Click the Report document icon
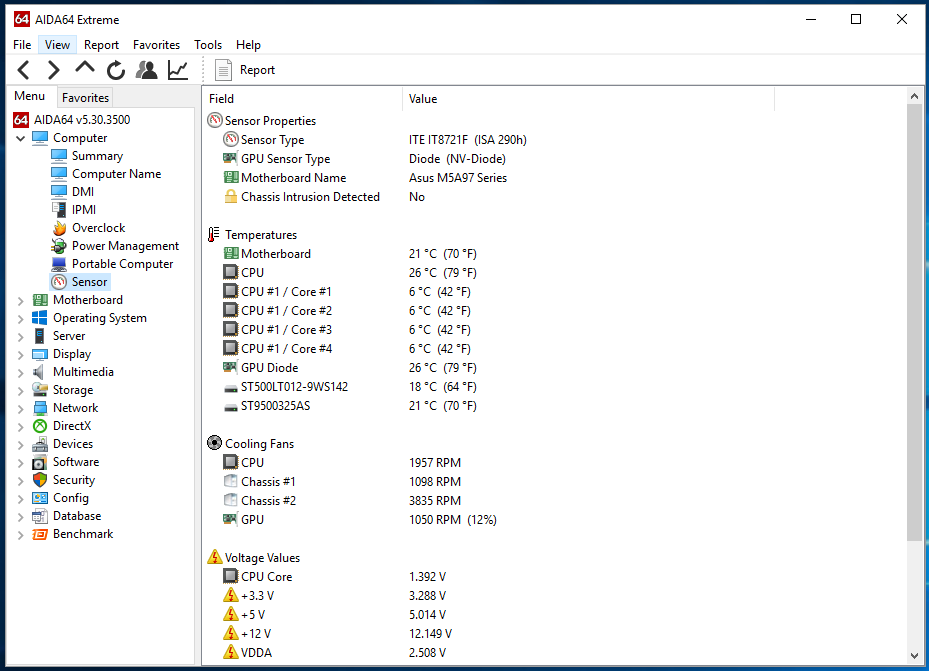This screenshot has height=671, width=929. click(223, 70)
